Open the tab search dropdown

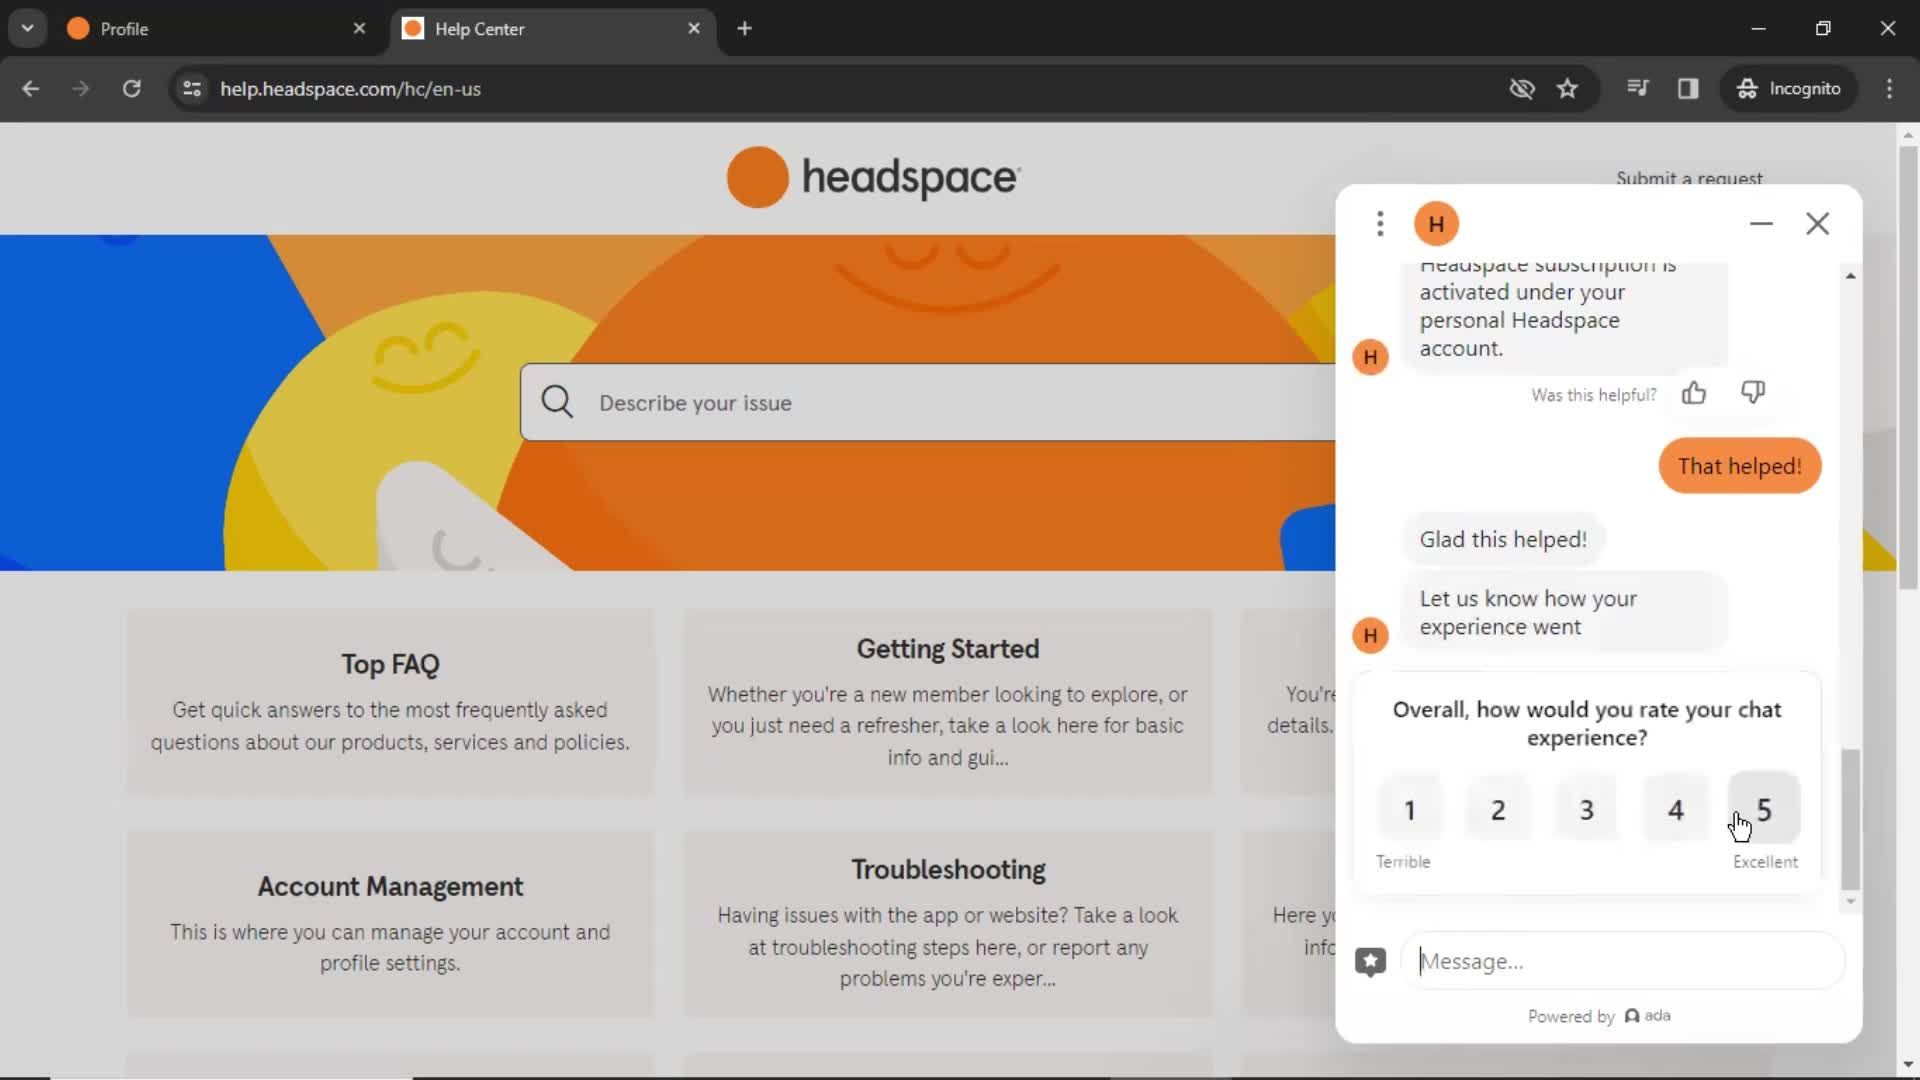(x=27, y=28)
